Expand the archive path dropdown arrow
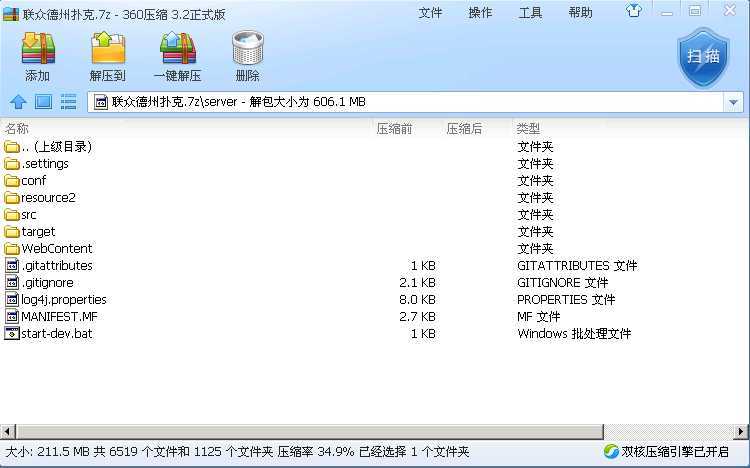Image resolution: width=750 pixels, height=468 pixels. [733, 102]
